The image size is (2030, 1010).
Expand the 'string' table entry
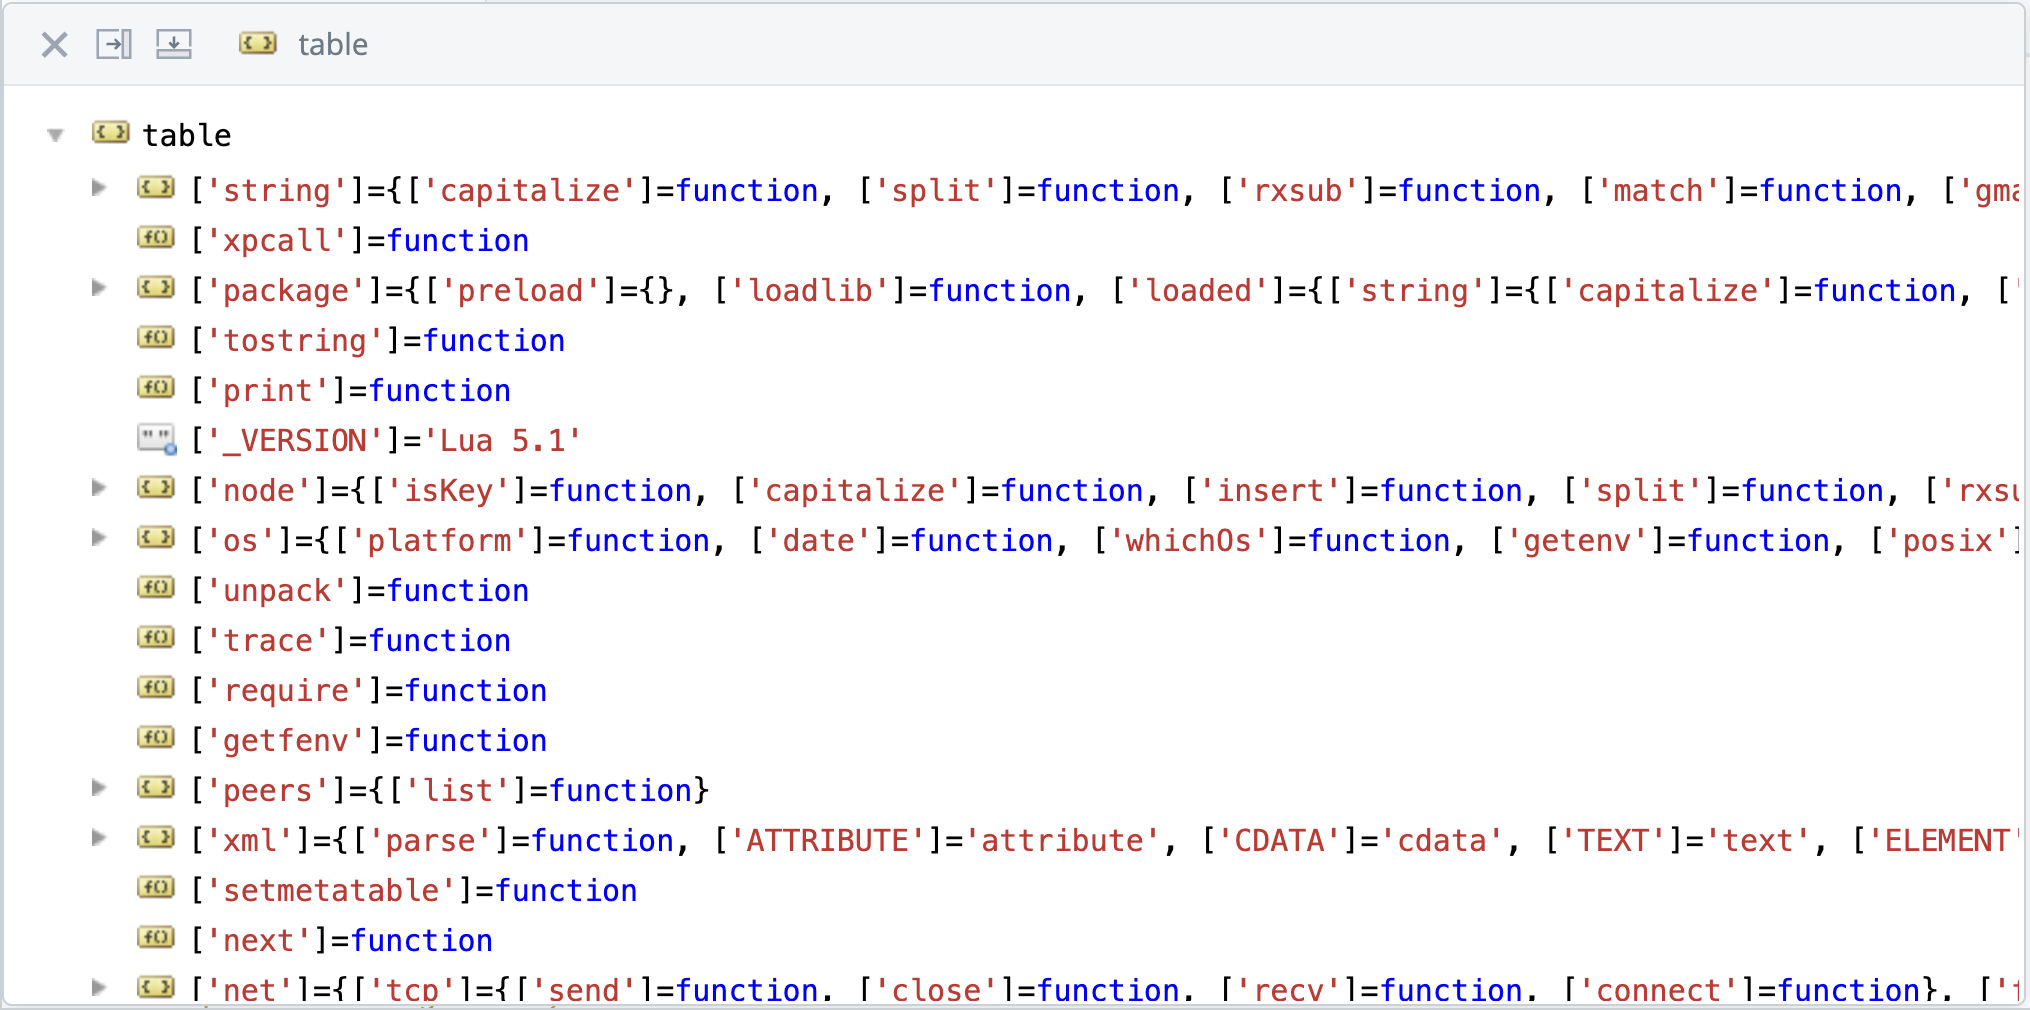(x=99, y=188)
